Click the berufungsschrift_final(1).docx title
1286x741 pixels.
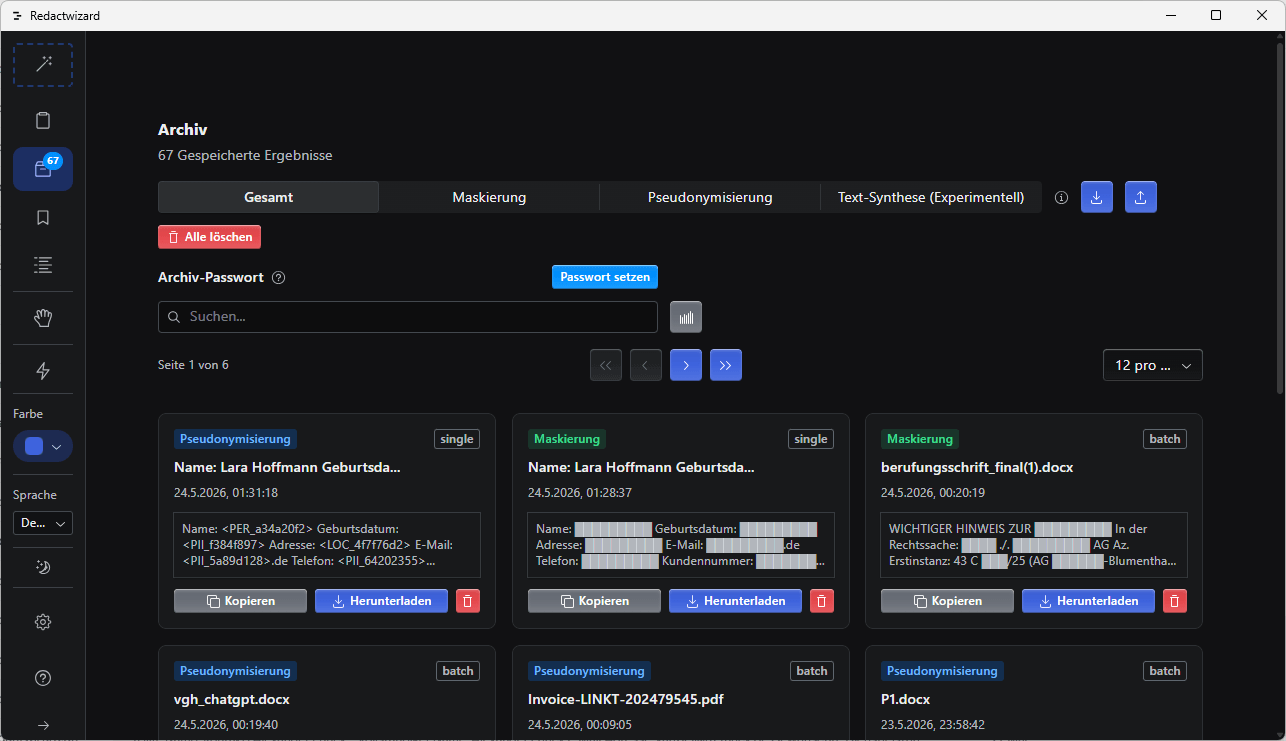[977, 467]
